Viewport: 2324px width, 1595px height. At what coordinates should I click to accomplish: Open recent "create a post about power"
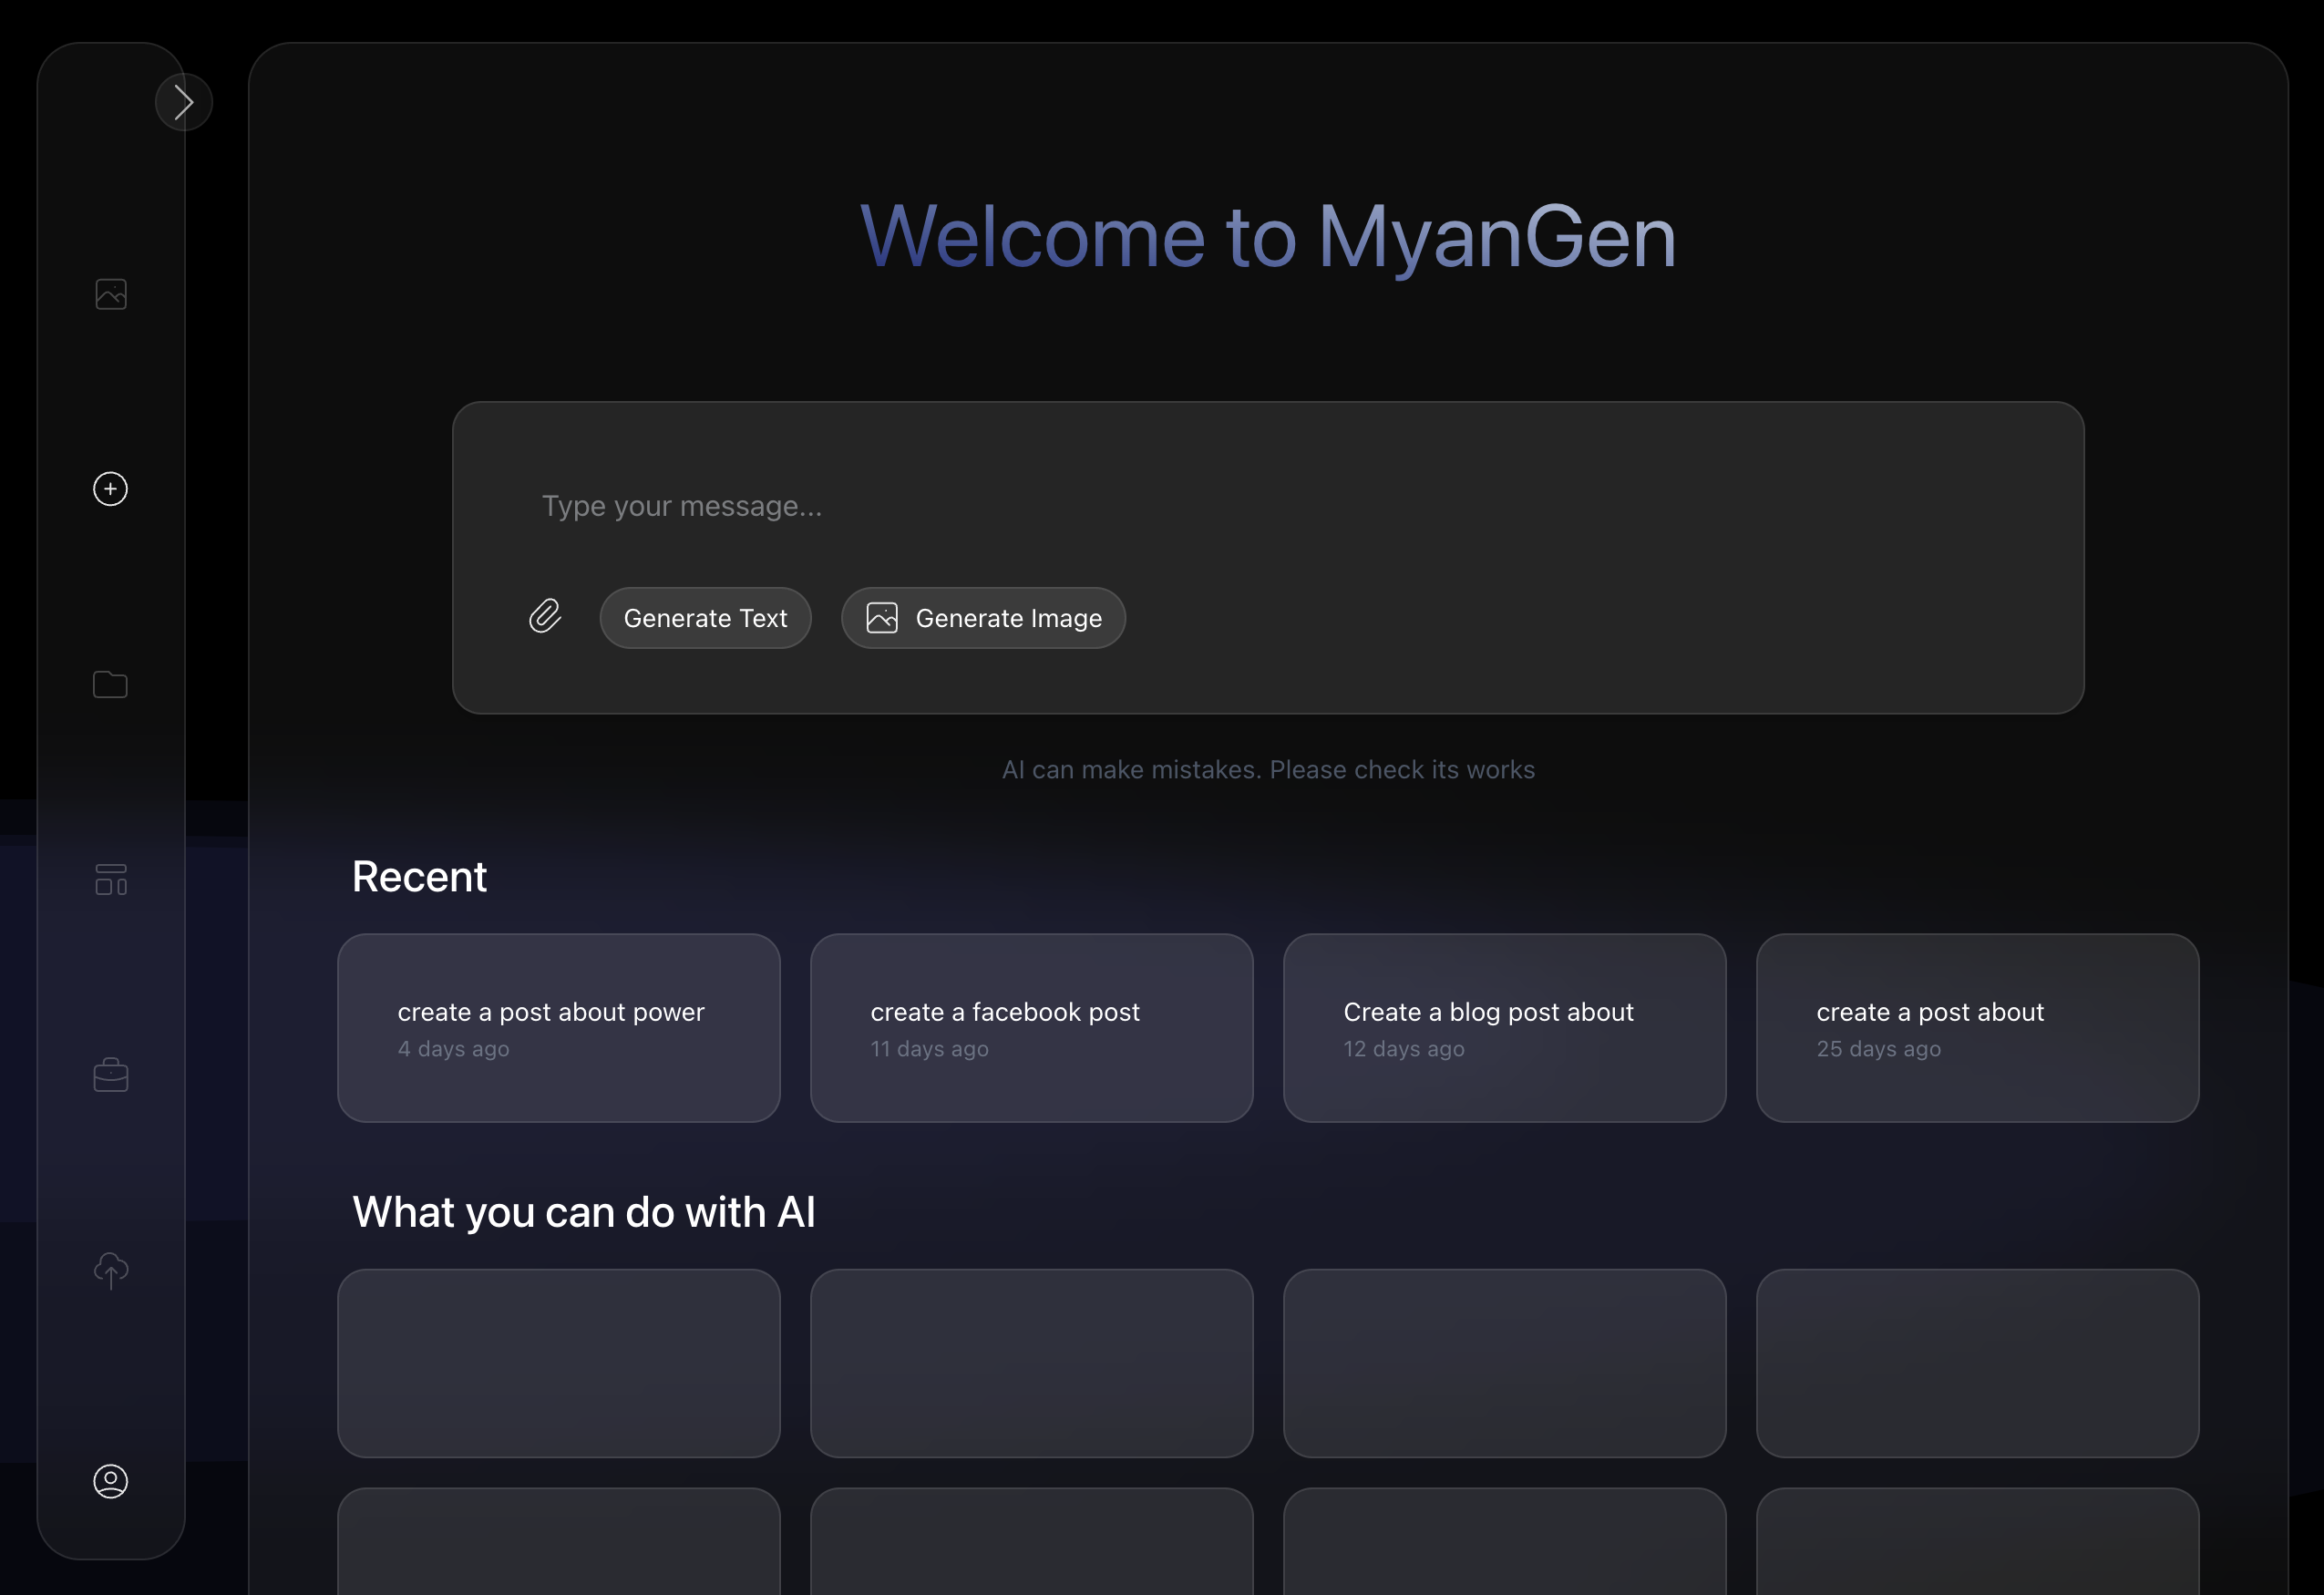(x=558, y=1028)
